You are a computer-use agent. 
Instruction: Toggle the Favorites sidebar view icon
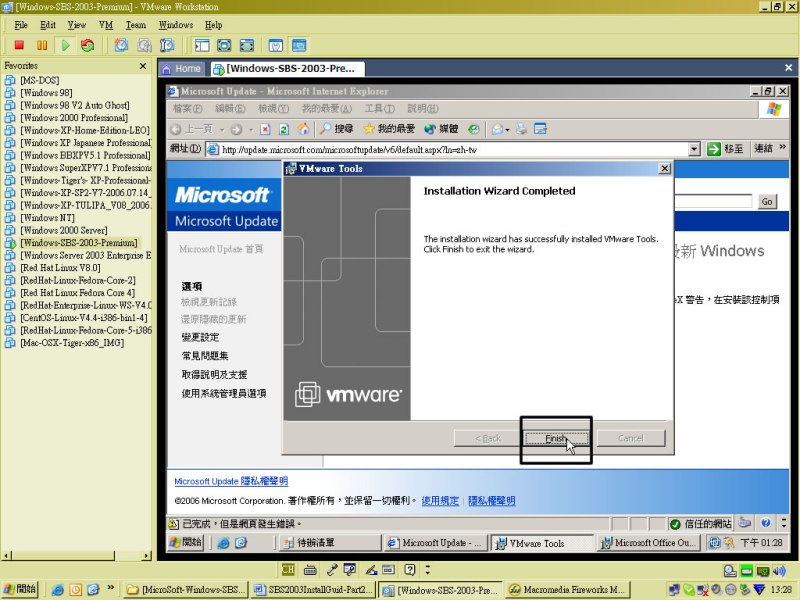pyautogui.click(x=202, y=45)
